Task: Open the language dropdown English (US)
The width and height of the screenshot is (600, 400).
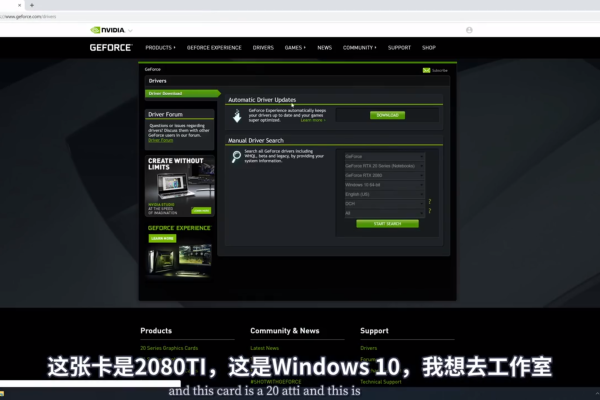Action: (x=384, y=194)
